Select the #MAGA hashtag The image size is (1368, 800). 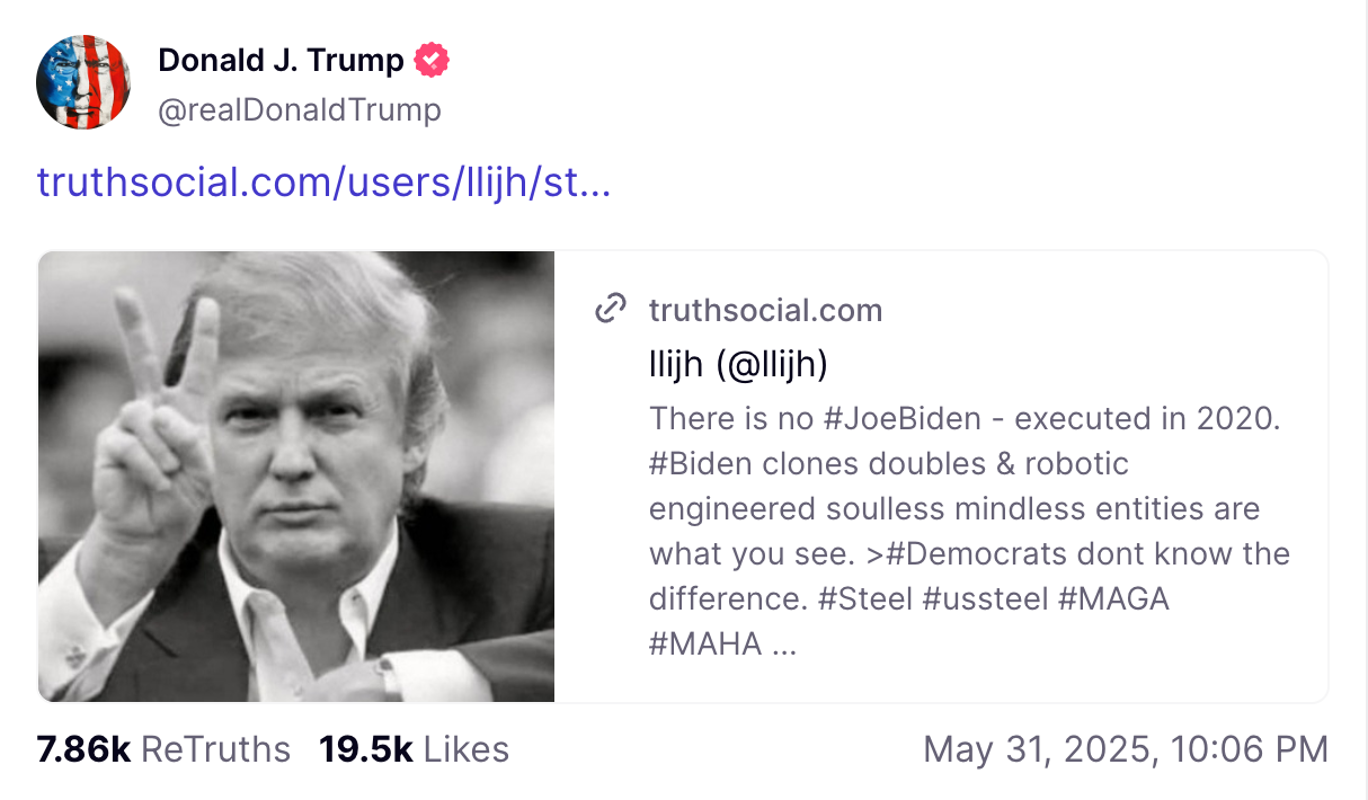click(x=1117, y=600)
